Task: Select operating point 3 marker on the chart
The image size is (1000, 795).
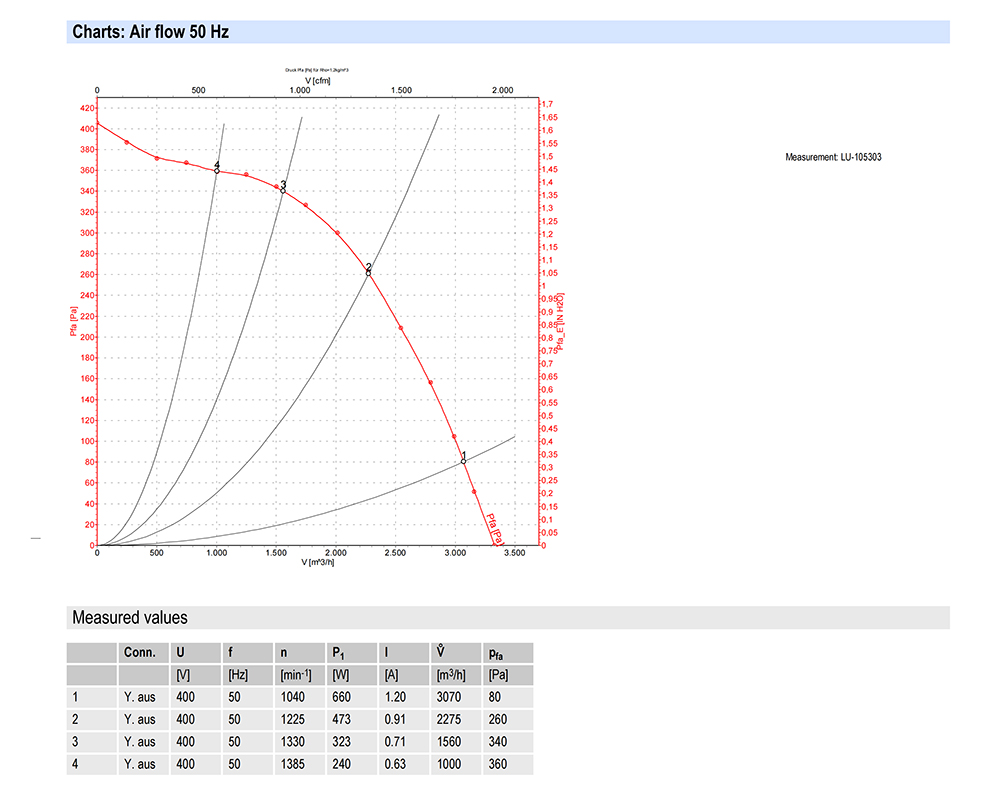Action: [282, 190]
